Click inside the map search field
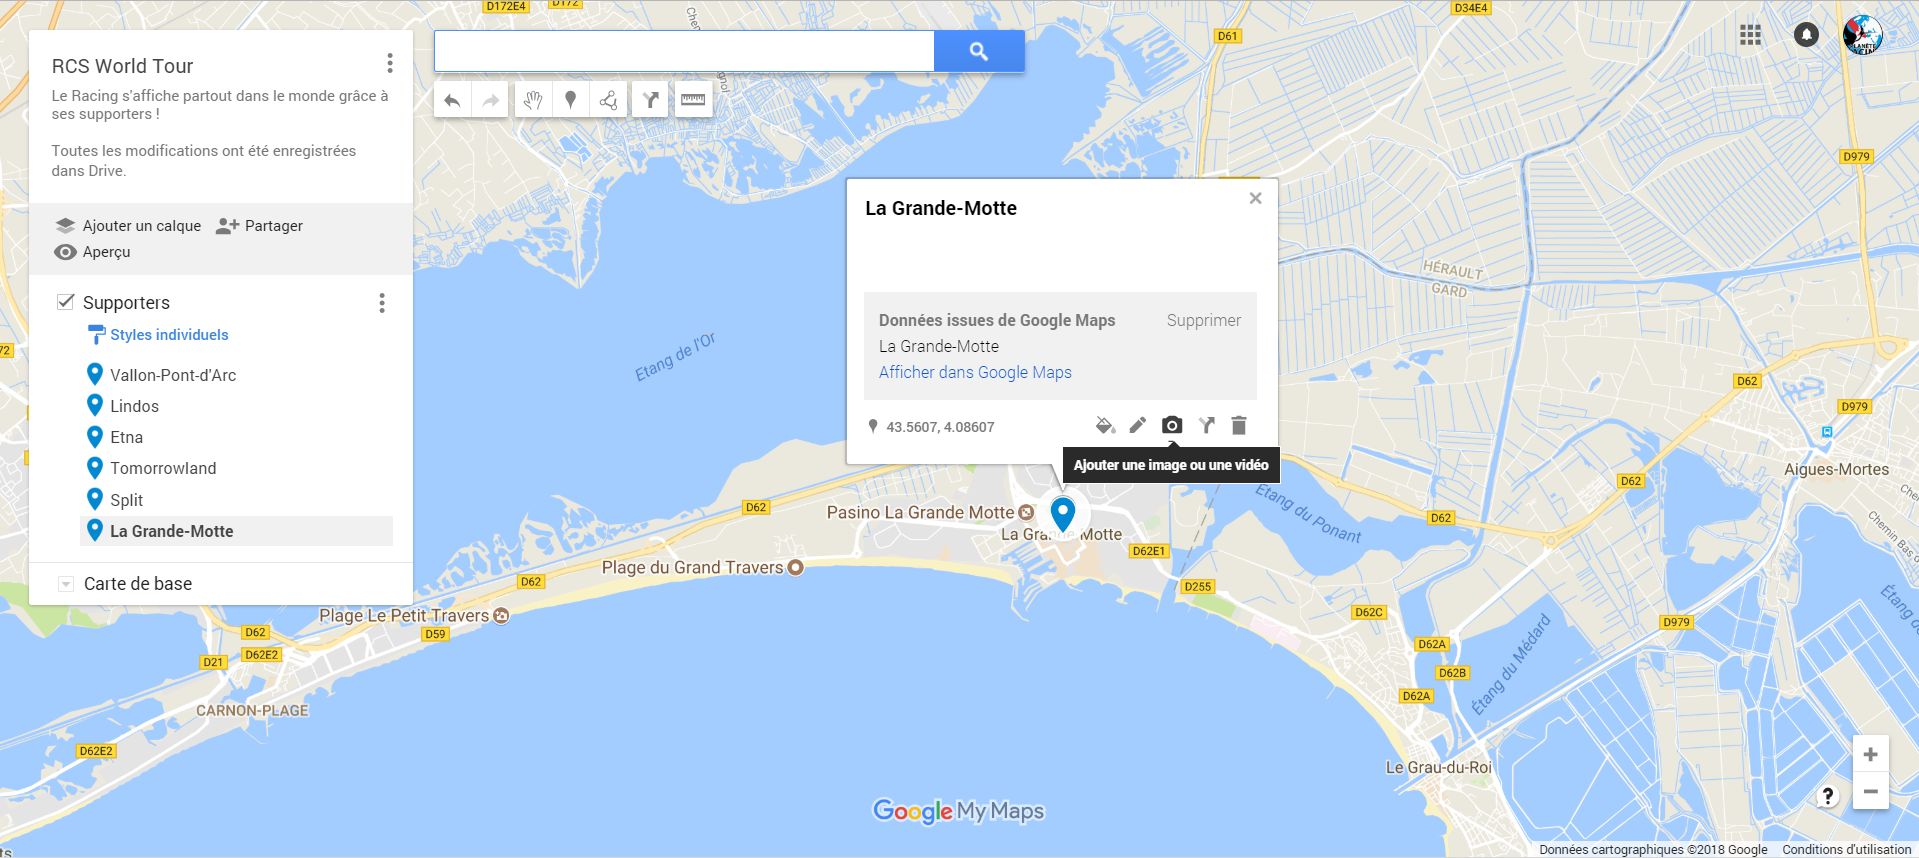Viewport: 1919px width, 858px height. tap(684, 51)
